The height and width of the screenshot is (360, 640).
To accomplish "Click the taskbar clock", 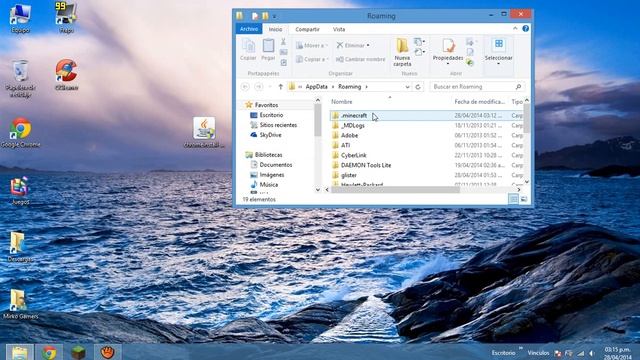I will click(617, 353).
